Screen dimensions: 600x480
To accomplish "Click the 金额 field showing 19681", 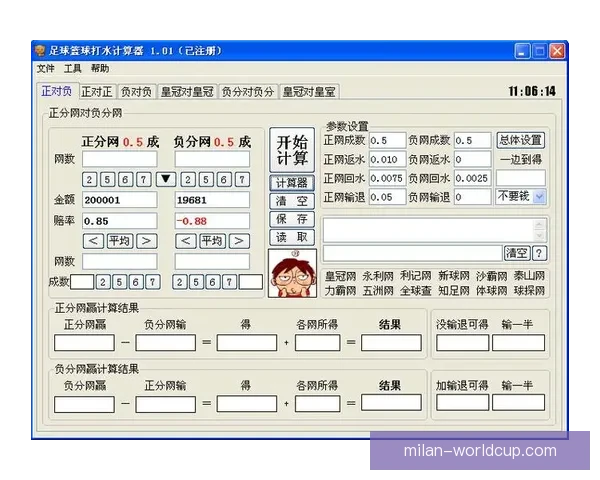I will (x=212, y=200).
